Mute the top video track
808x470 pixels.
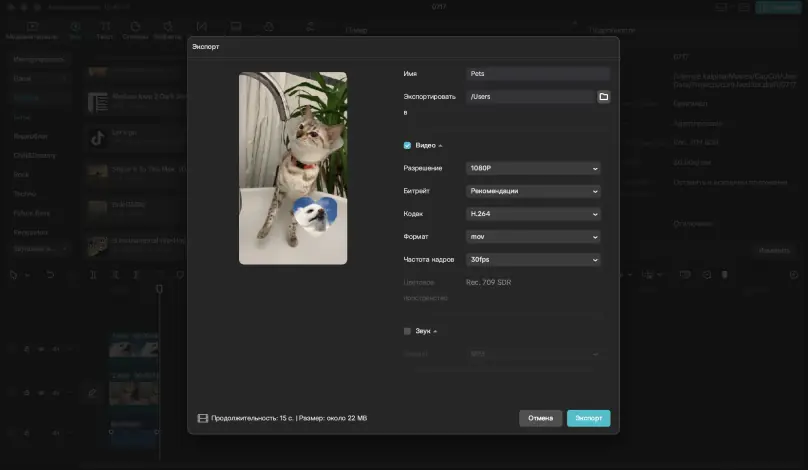click(56, 349)
